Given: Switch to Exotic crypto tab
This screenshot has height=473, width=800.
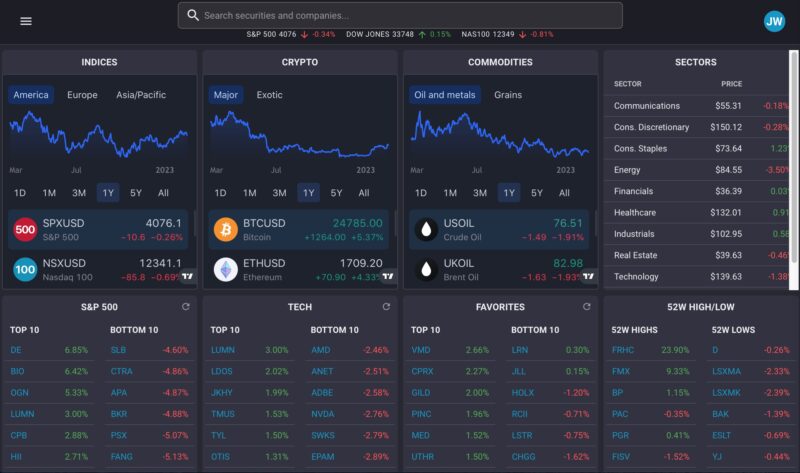Looking at the screenshot, I should 269,95.
